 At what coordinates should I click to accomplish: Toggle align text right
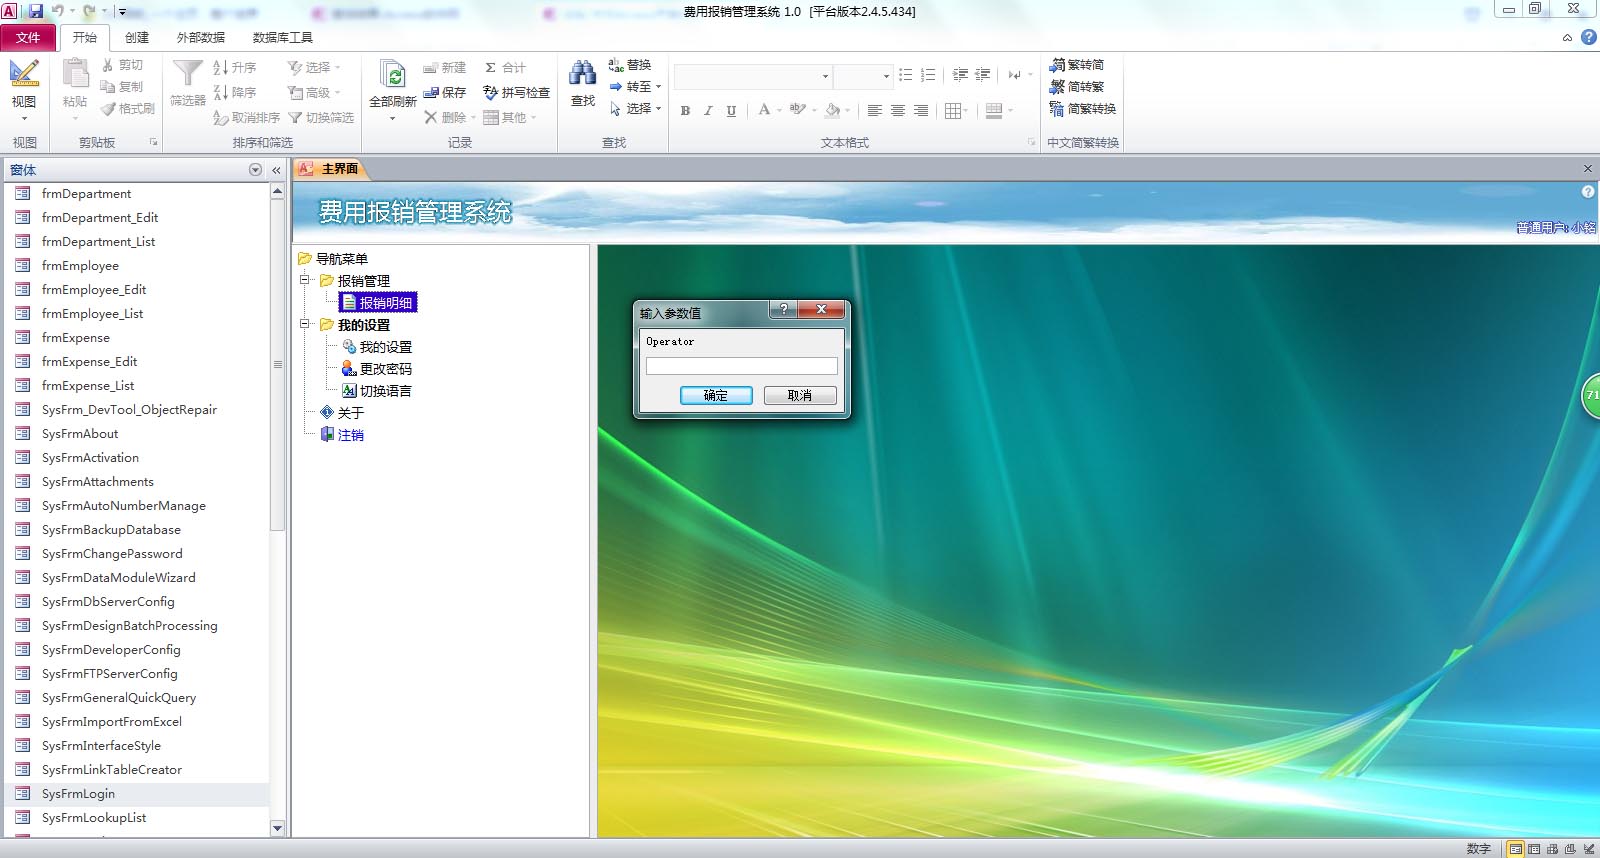tap(921, 111)
